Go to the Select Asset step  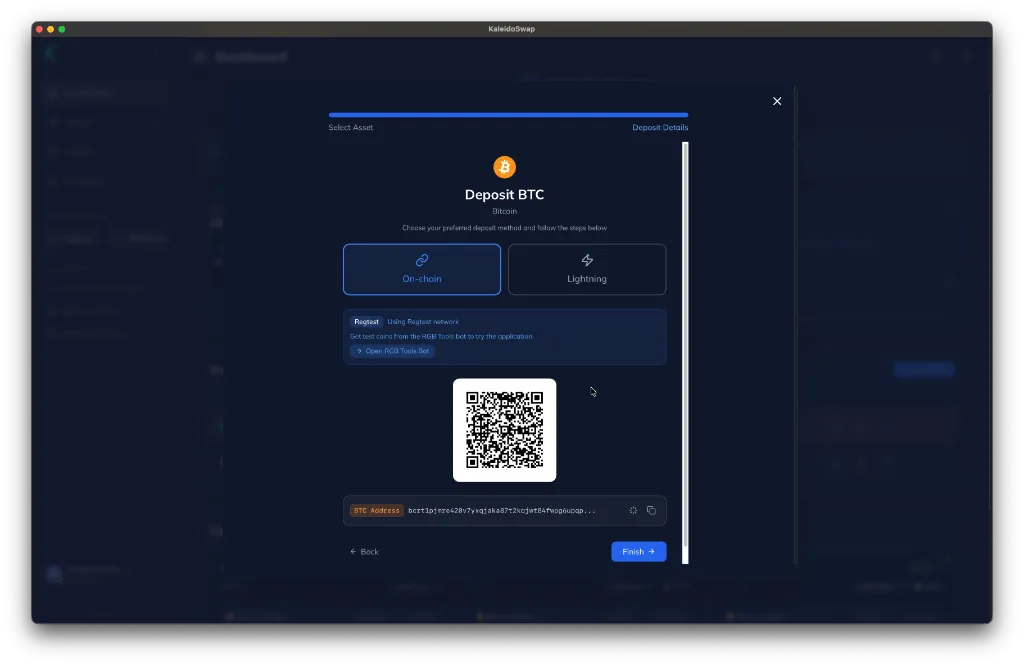(350, 128)
